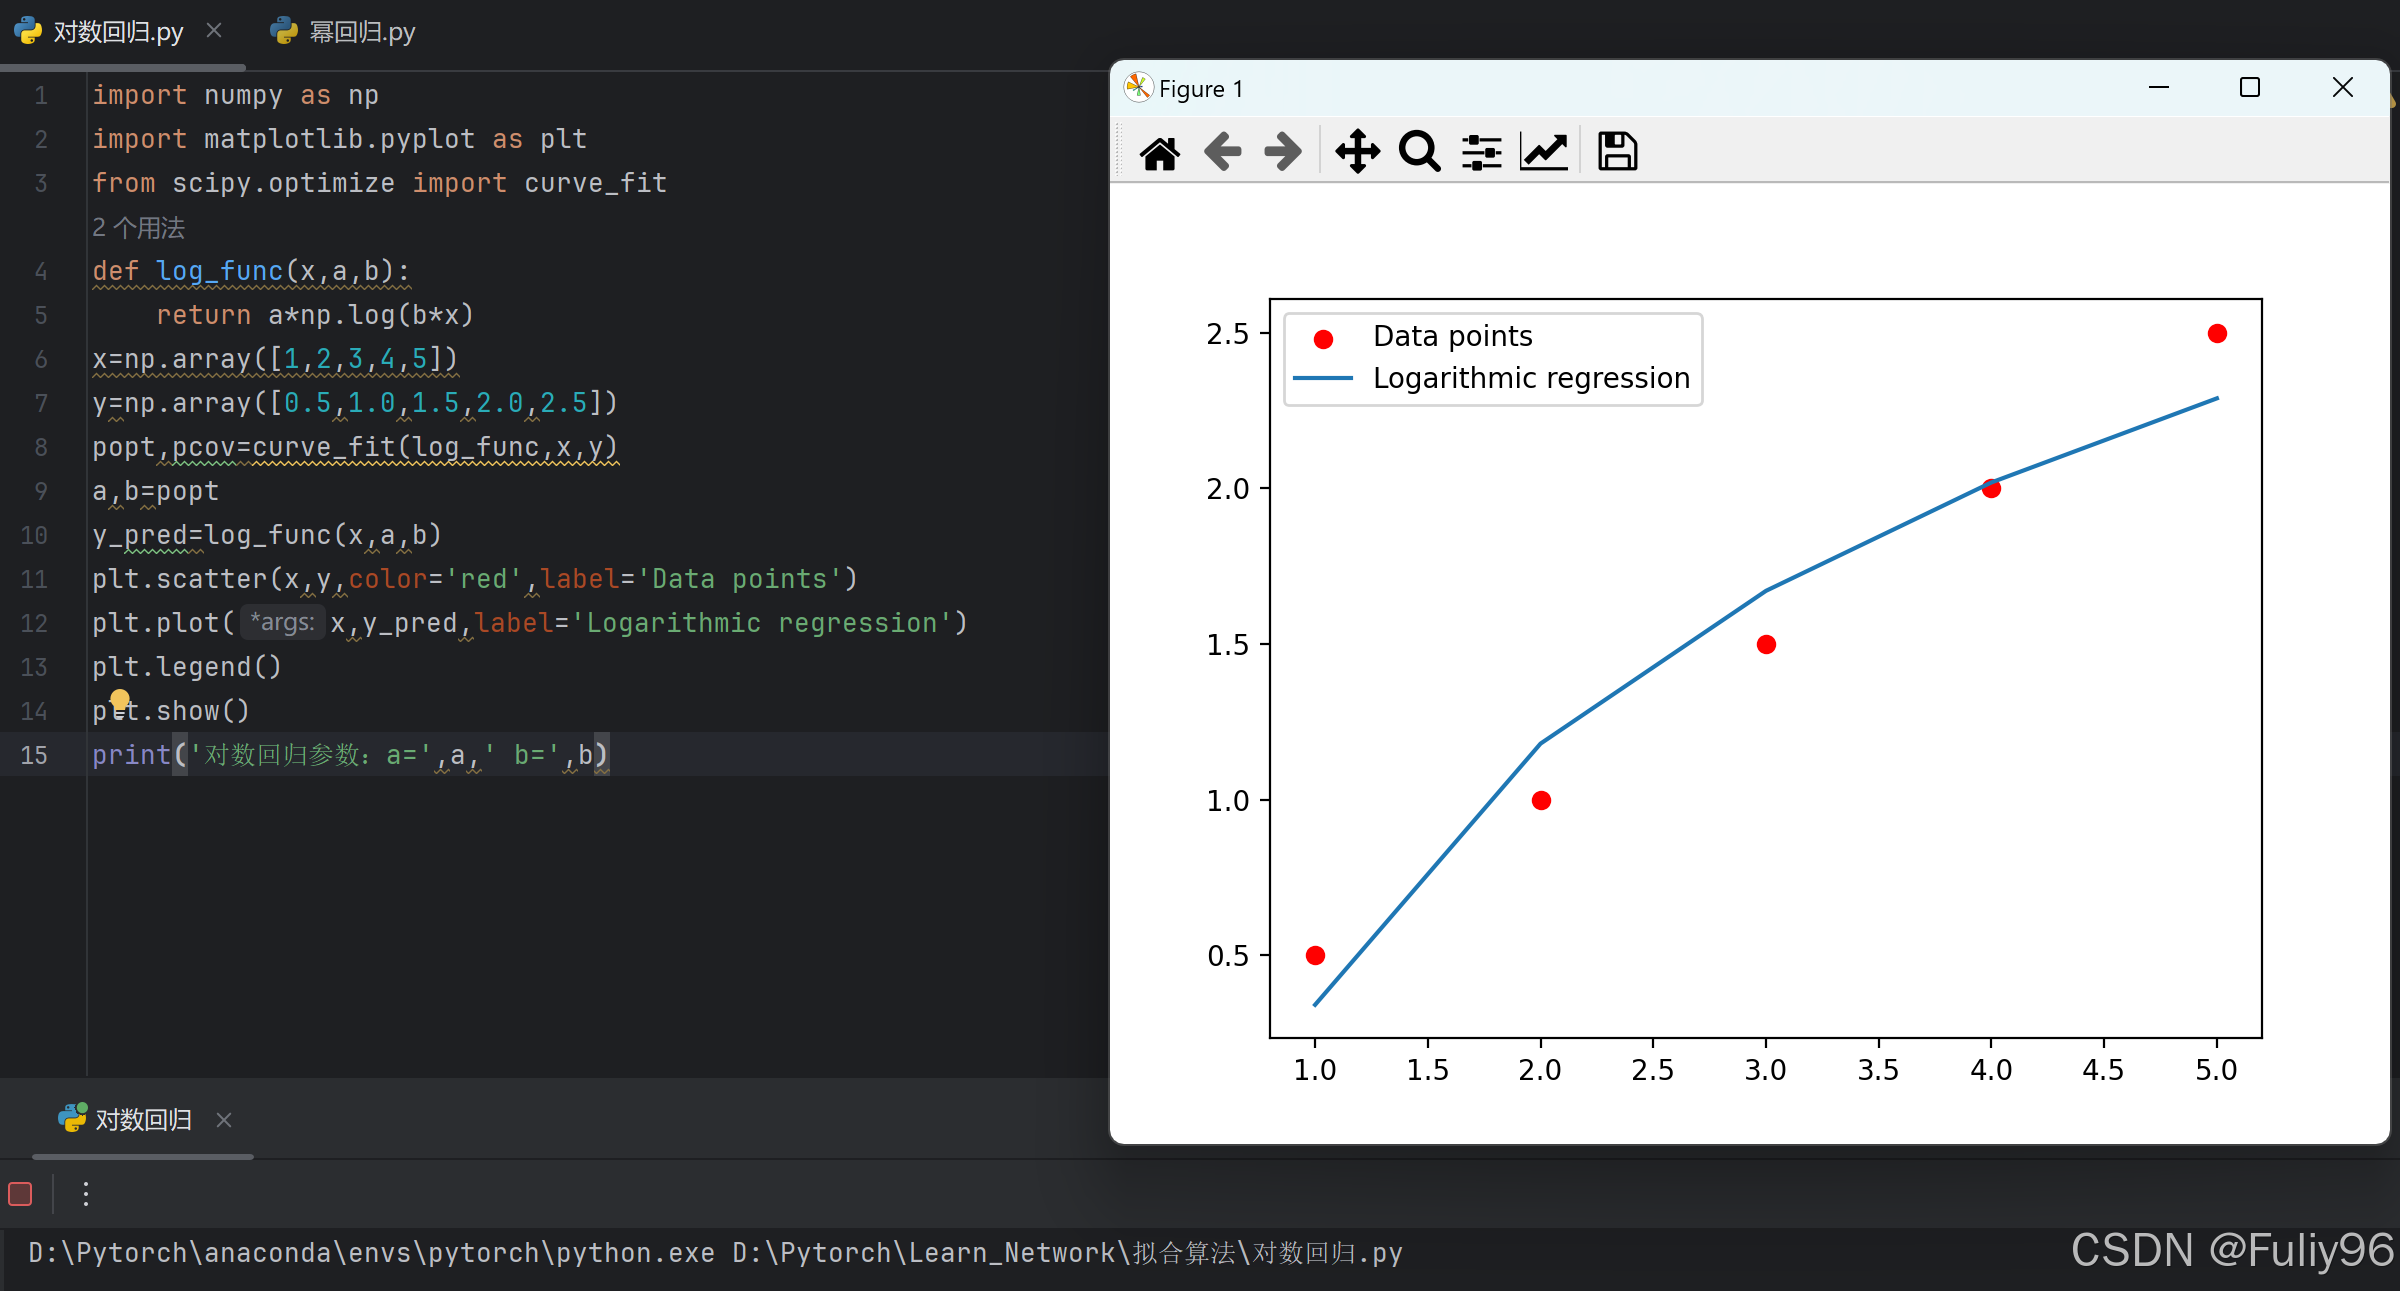Maximize the Figure 1 window
This screenshot has height=1291, width=2400.
2250,88
